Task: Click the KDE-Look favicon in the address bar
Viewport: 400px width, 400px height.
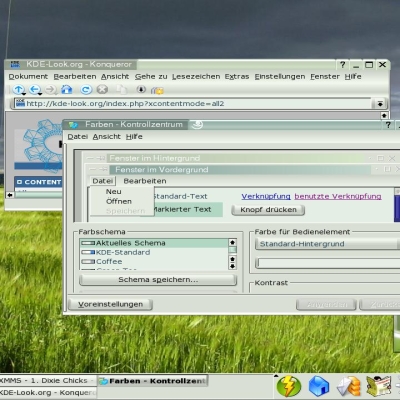Action: coord(20,103)
